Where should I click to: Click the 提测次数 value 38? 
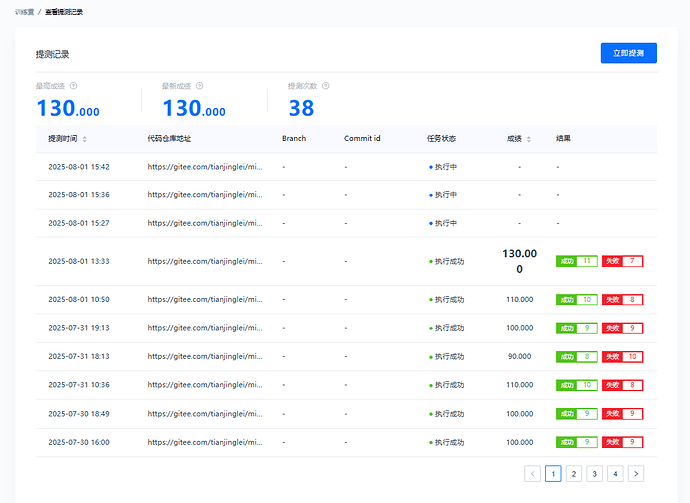[x=301, y=108]
